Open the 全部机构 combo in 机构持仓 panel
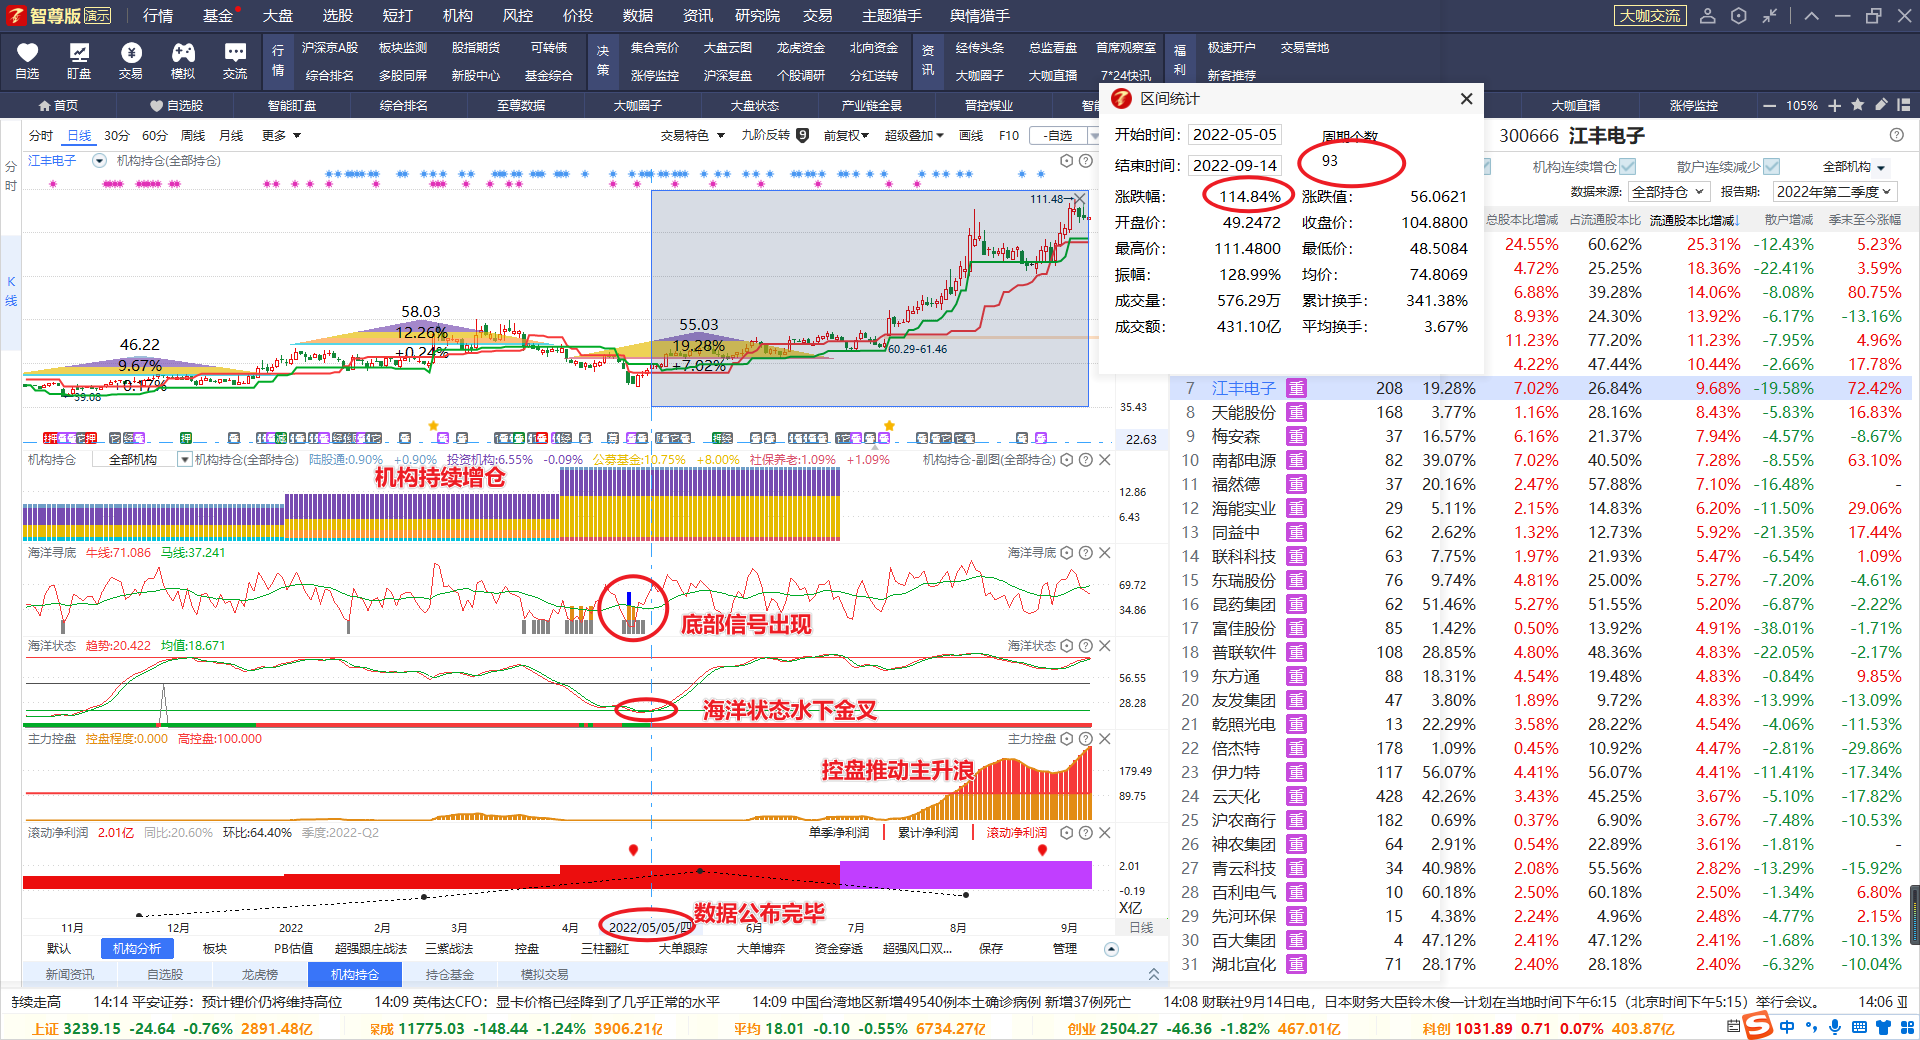This screenshot has width=1920, height=1040. pos(141,460)
